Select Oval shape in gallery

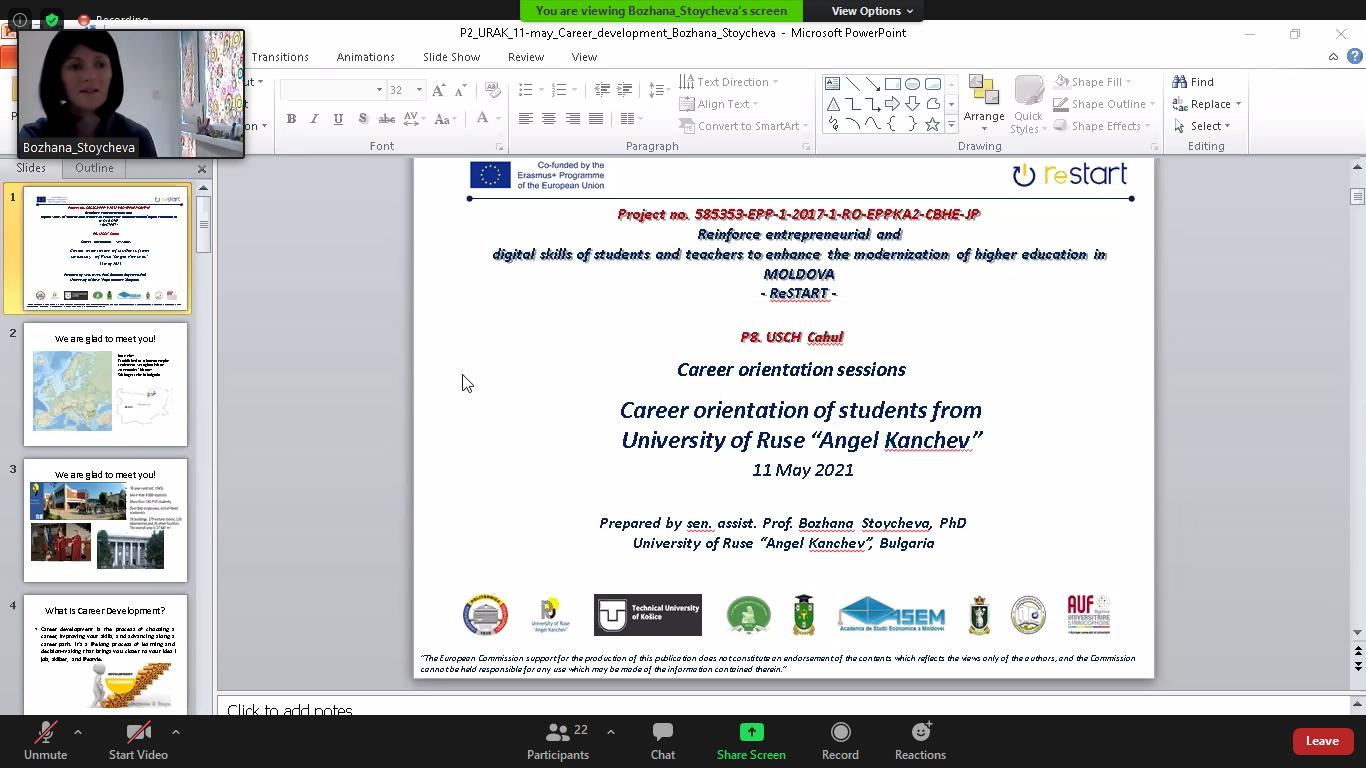pos(912,84)
